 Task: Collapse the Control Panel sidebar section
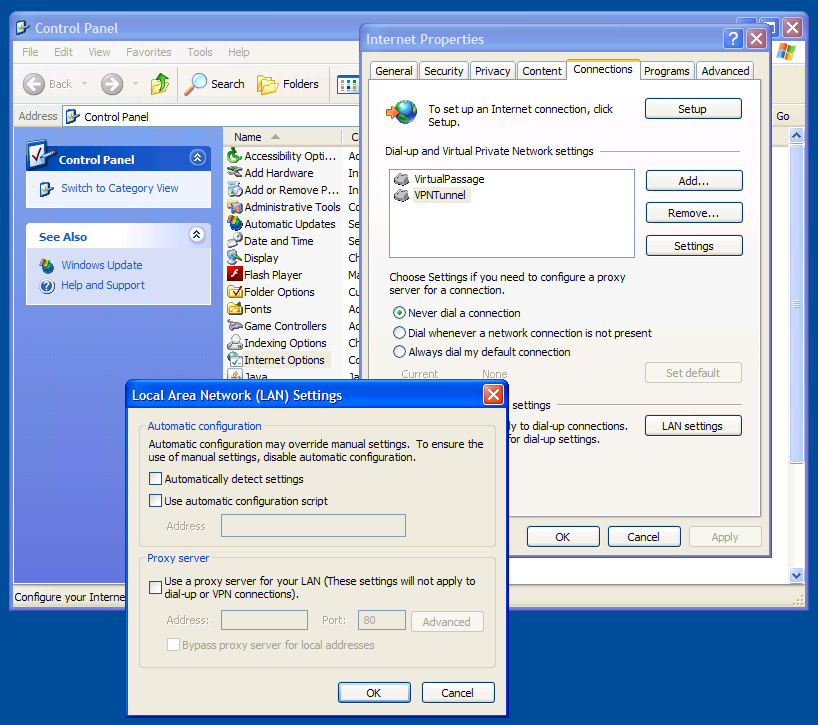coord(197,158)
